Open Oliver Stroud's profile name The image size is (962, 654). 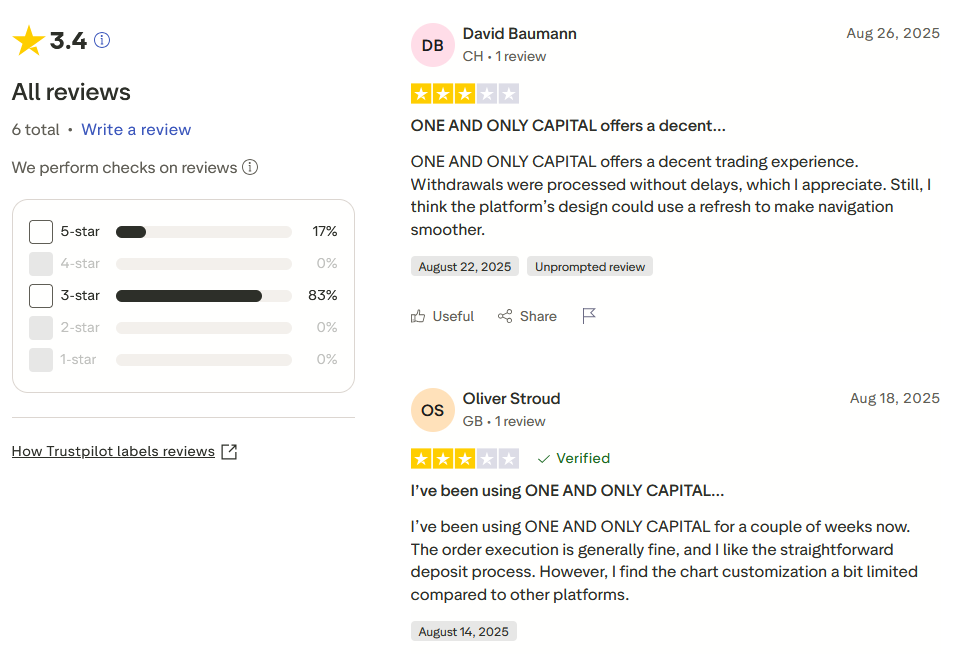coord(511,398)
